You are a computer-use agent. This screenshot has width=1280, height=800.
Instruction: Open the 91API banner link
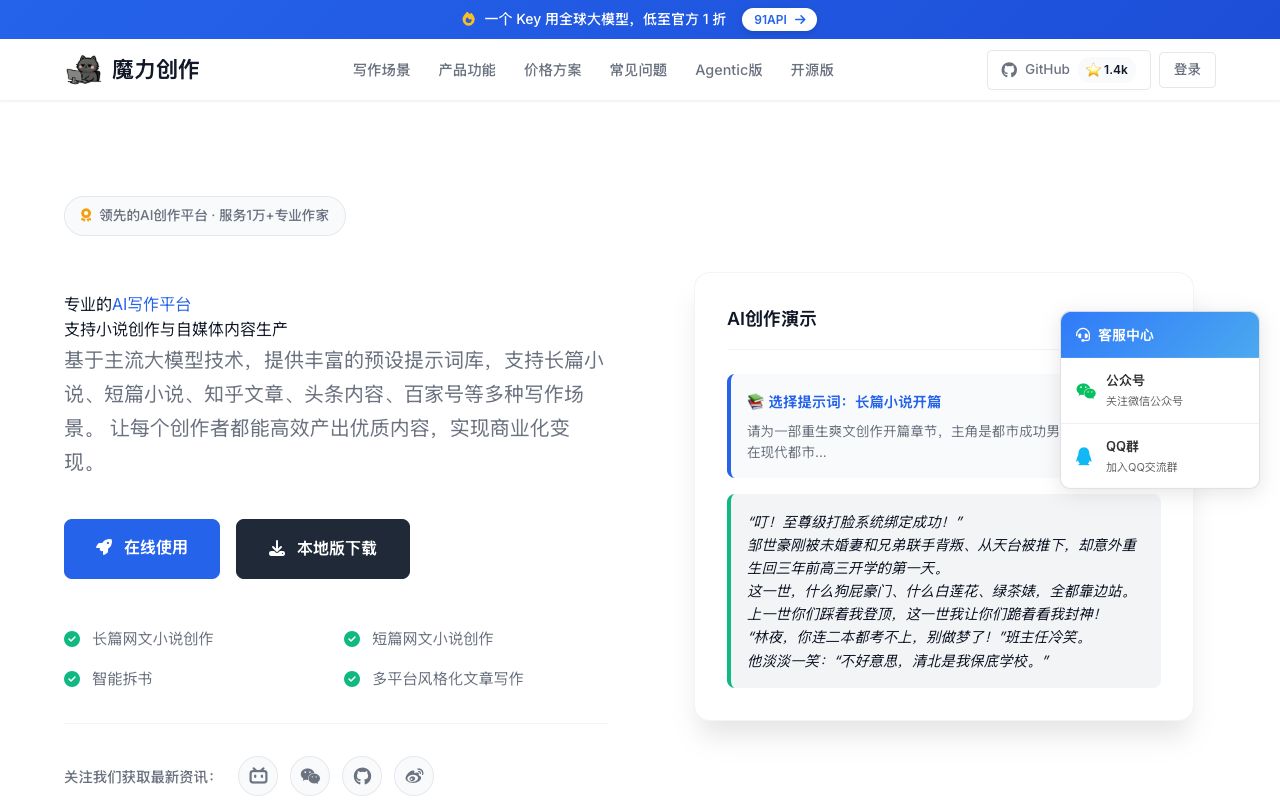(x=779, y=19)
